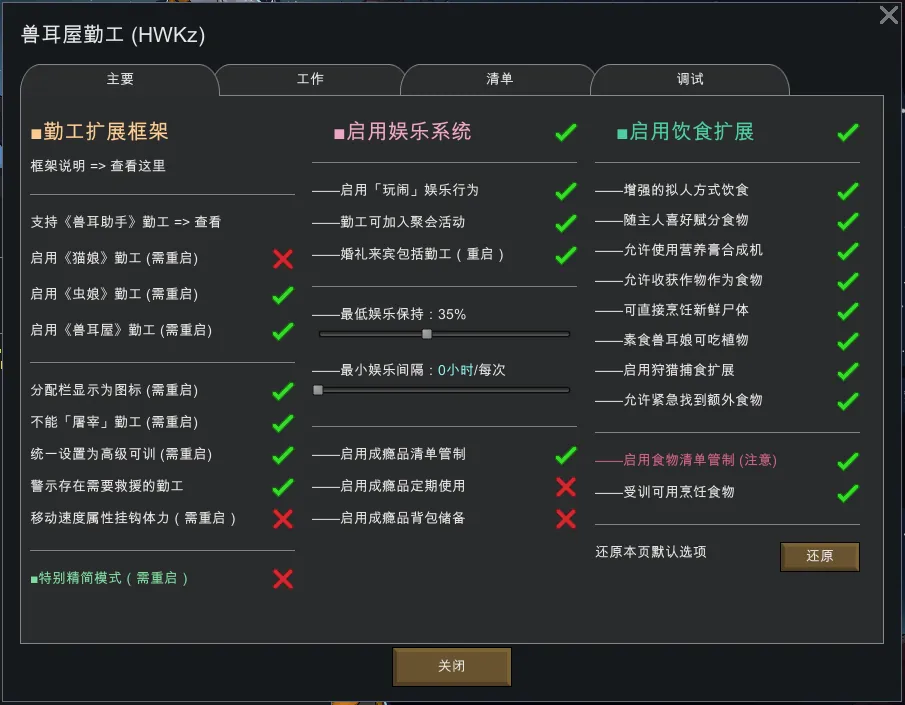Screen dimensions: 905x705
Task: Disable 启用《虫娘》勤工 checkmark
Action: 283,295
